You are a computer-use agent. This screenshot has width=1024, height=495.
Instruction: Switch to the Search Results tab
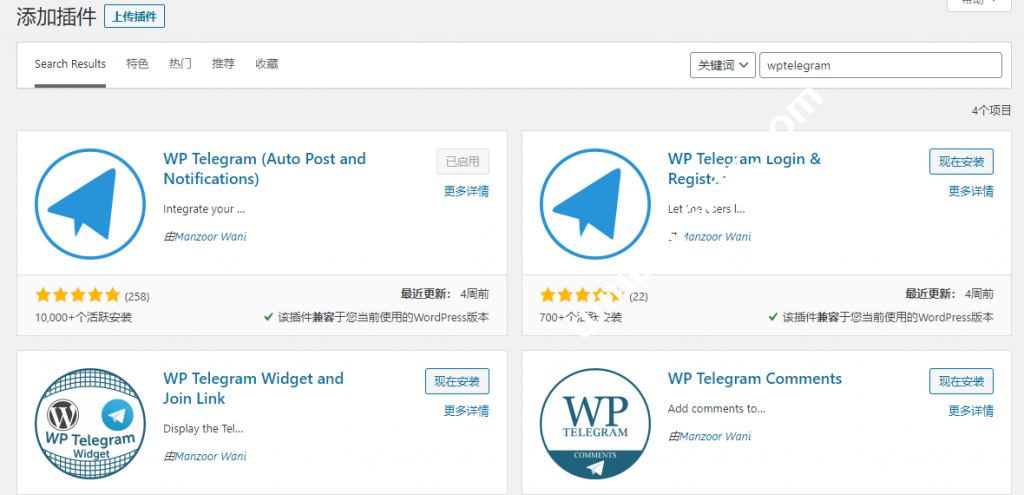tap(70, 64)
